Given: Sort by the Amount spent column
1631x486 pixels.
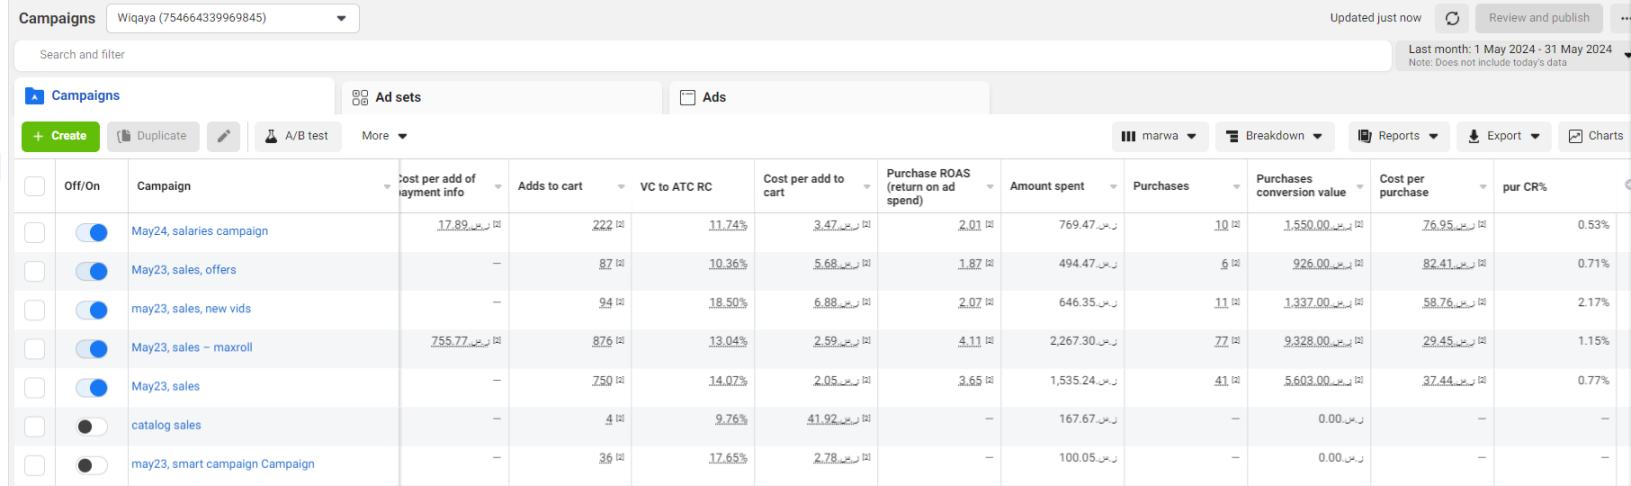Looking at the screenshot, I should tap(1047, 186).
